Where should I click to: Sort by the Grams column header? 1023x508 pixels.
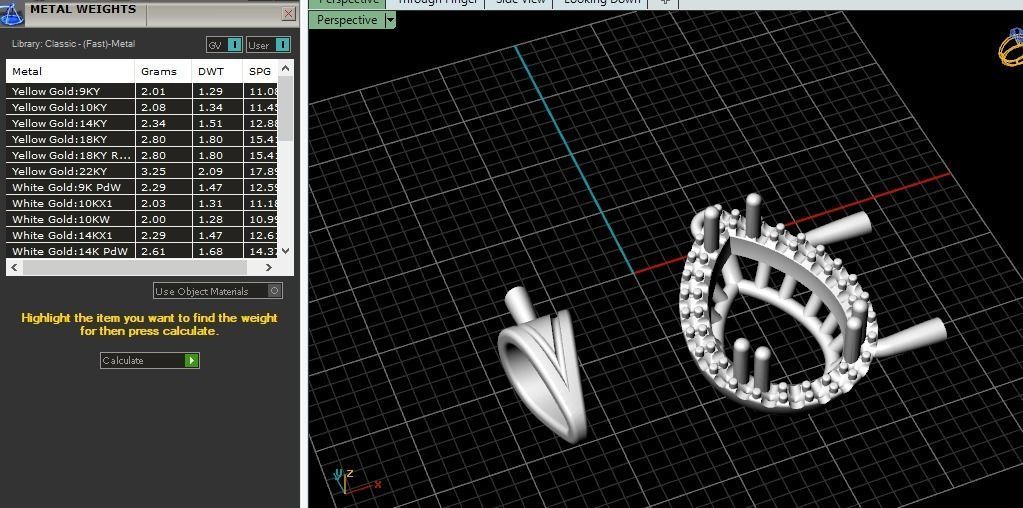[x=164, y=71]
